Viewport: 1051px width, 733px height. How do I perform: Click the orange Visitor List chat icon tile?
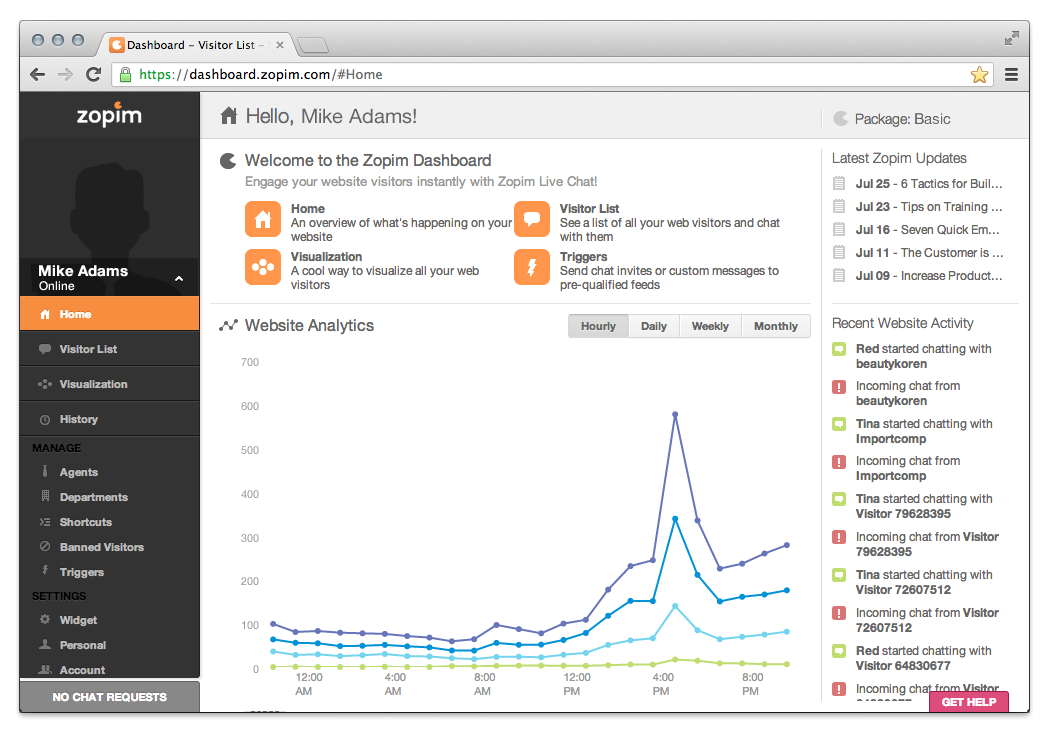click(x=532, y=219)
